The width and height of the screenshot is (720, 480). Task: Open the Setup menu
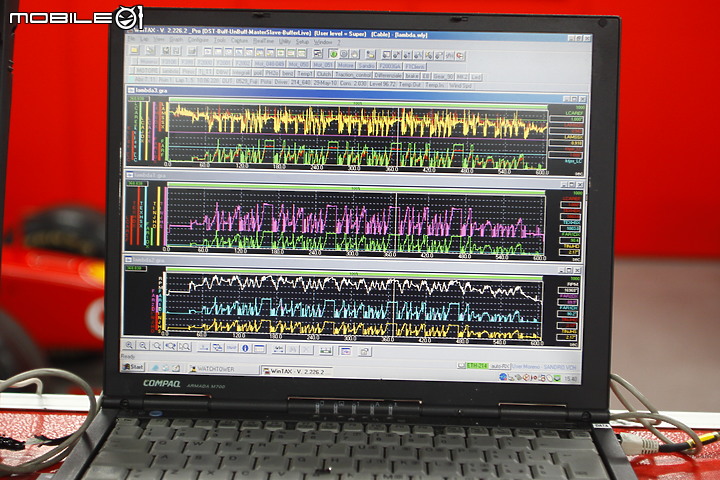point(302,42)
